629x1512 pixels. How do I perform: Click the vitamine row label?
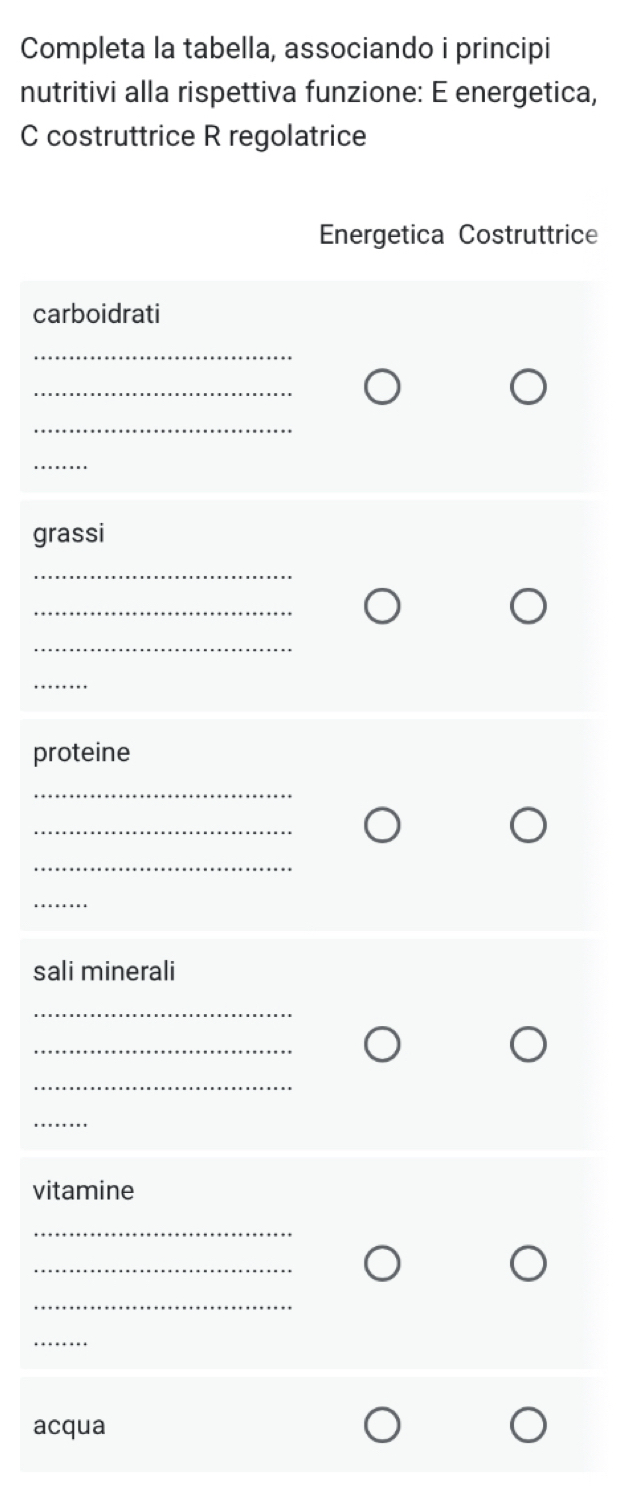pos(84,1191)
